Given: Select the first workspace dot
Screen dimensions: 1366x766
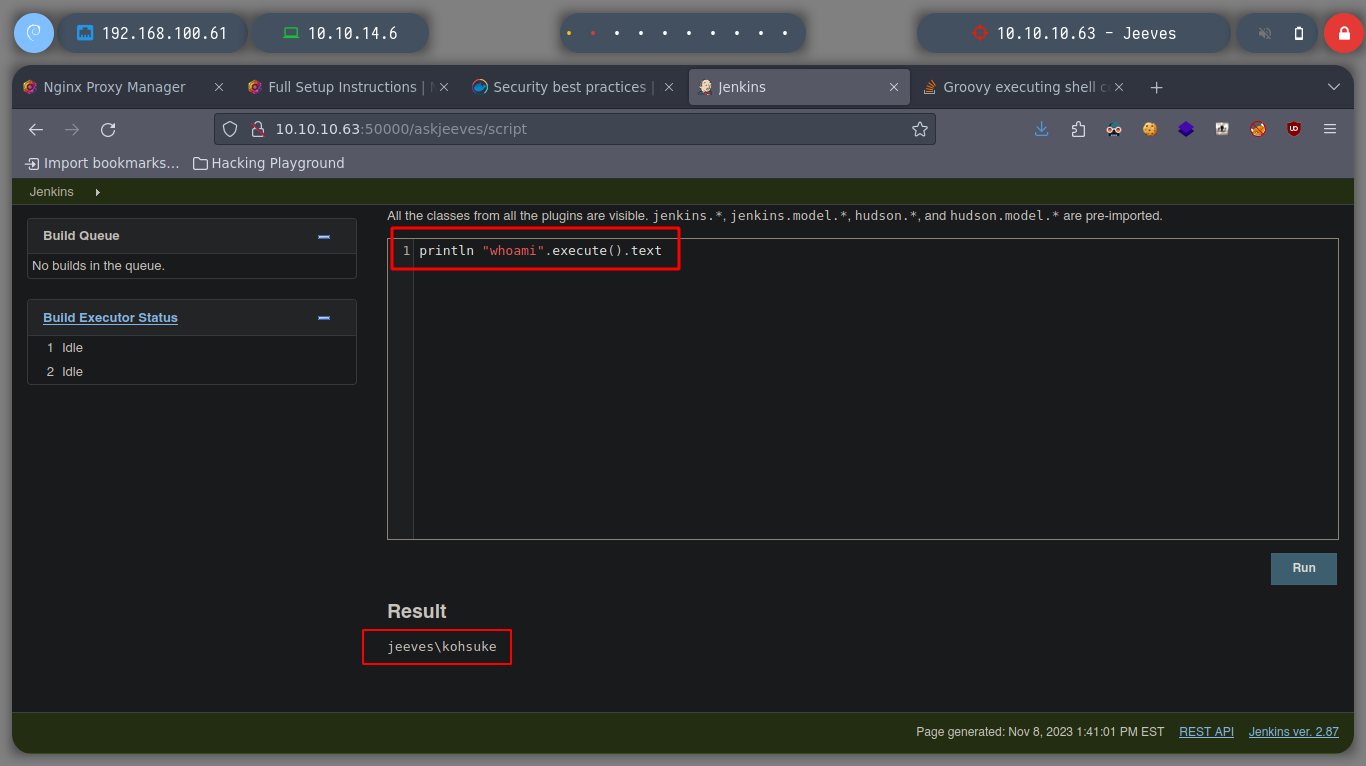Looking at the screenshot, I should pos(569,33).
